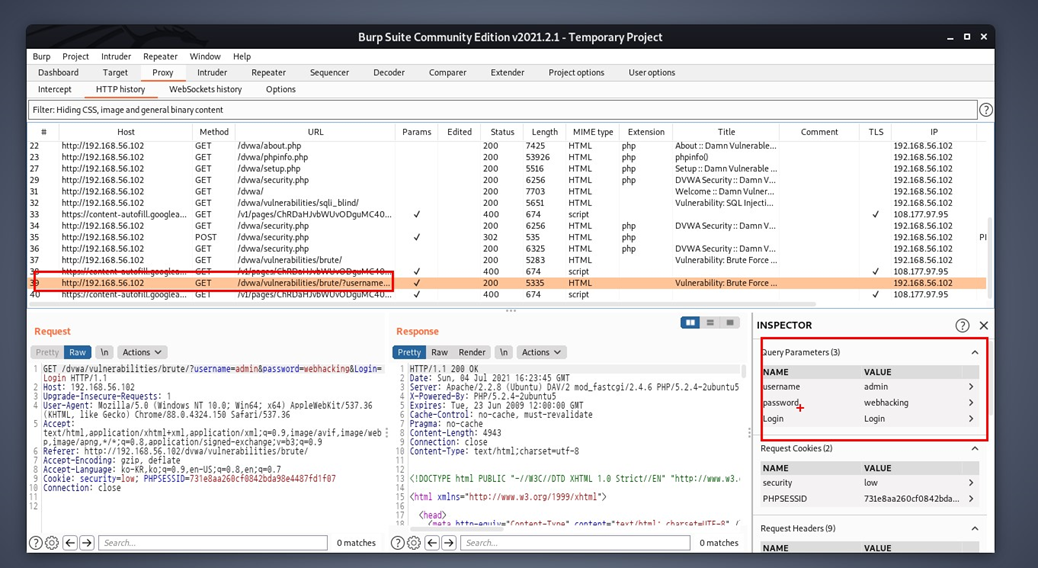
Task: Switch to the Decoder tab
Action: [389, 73]
